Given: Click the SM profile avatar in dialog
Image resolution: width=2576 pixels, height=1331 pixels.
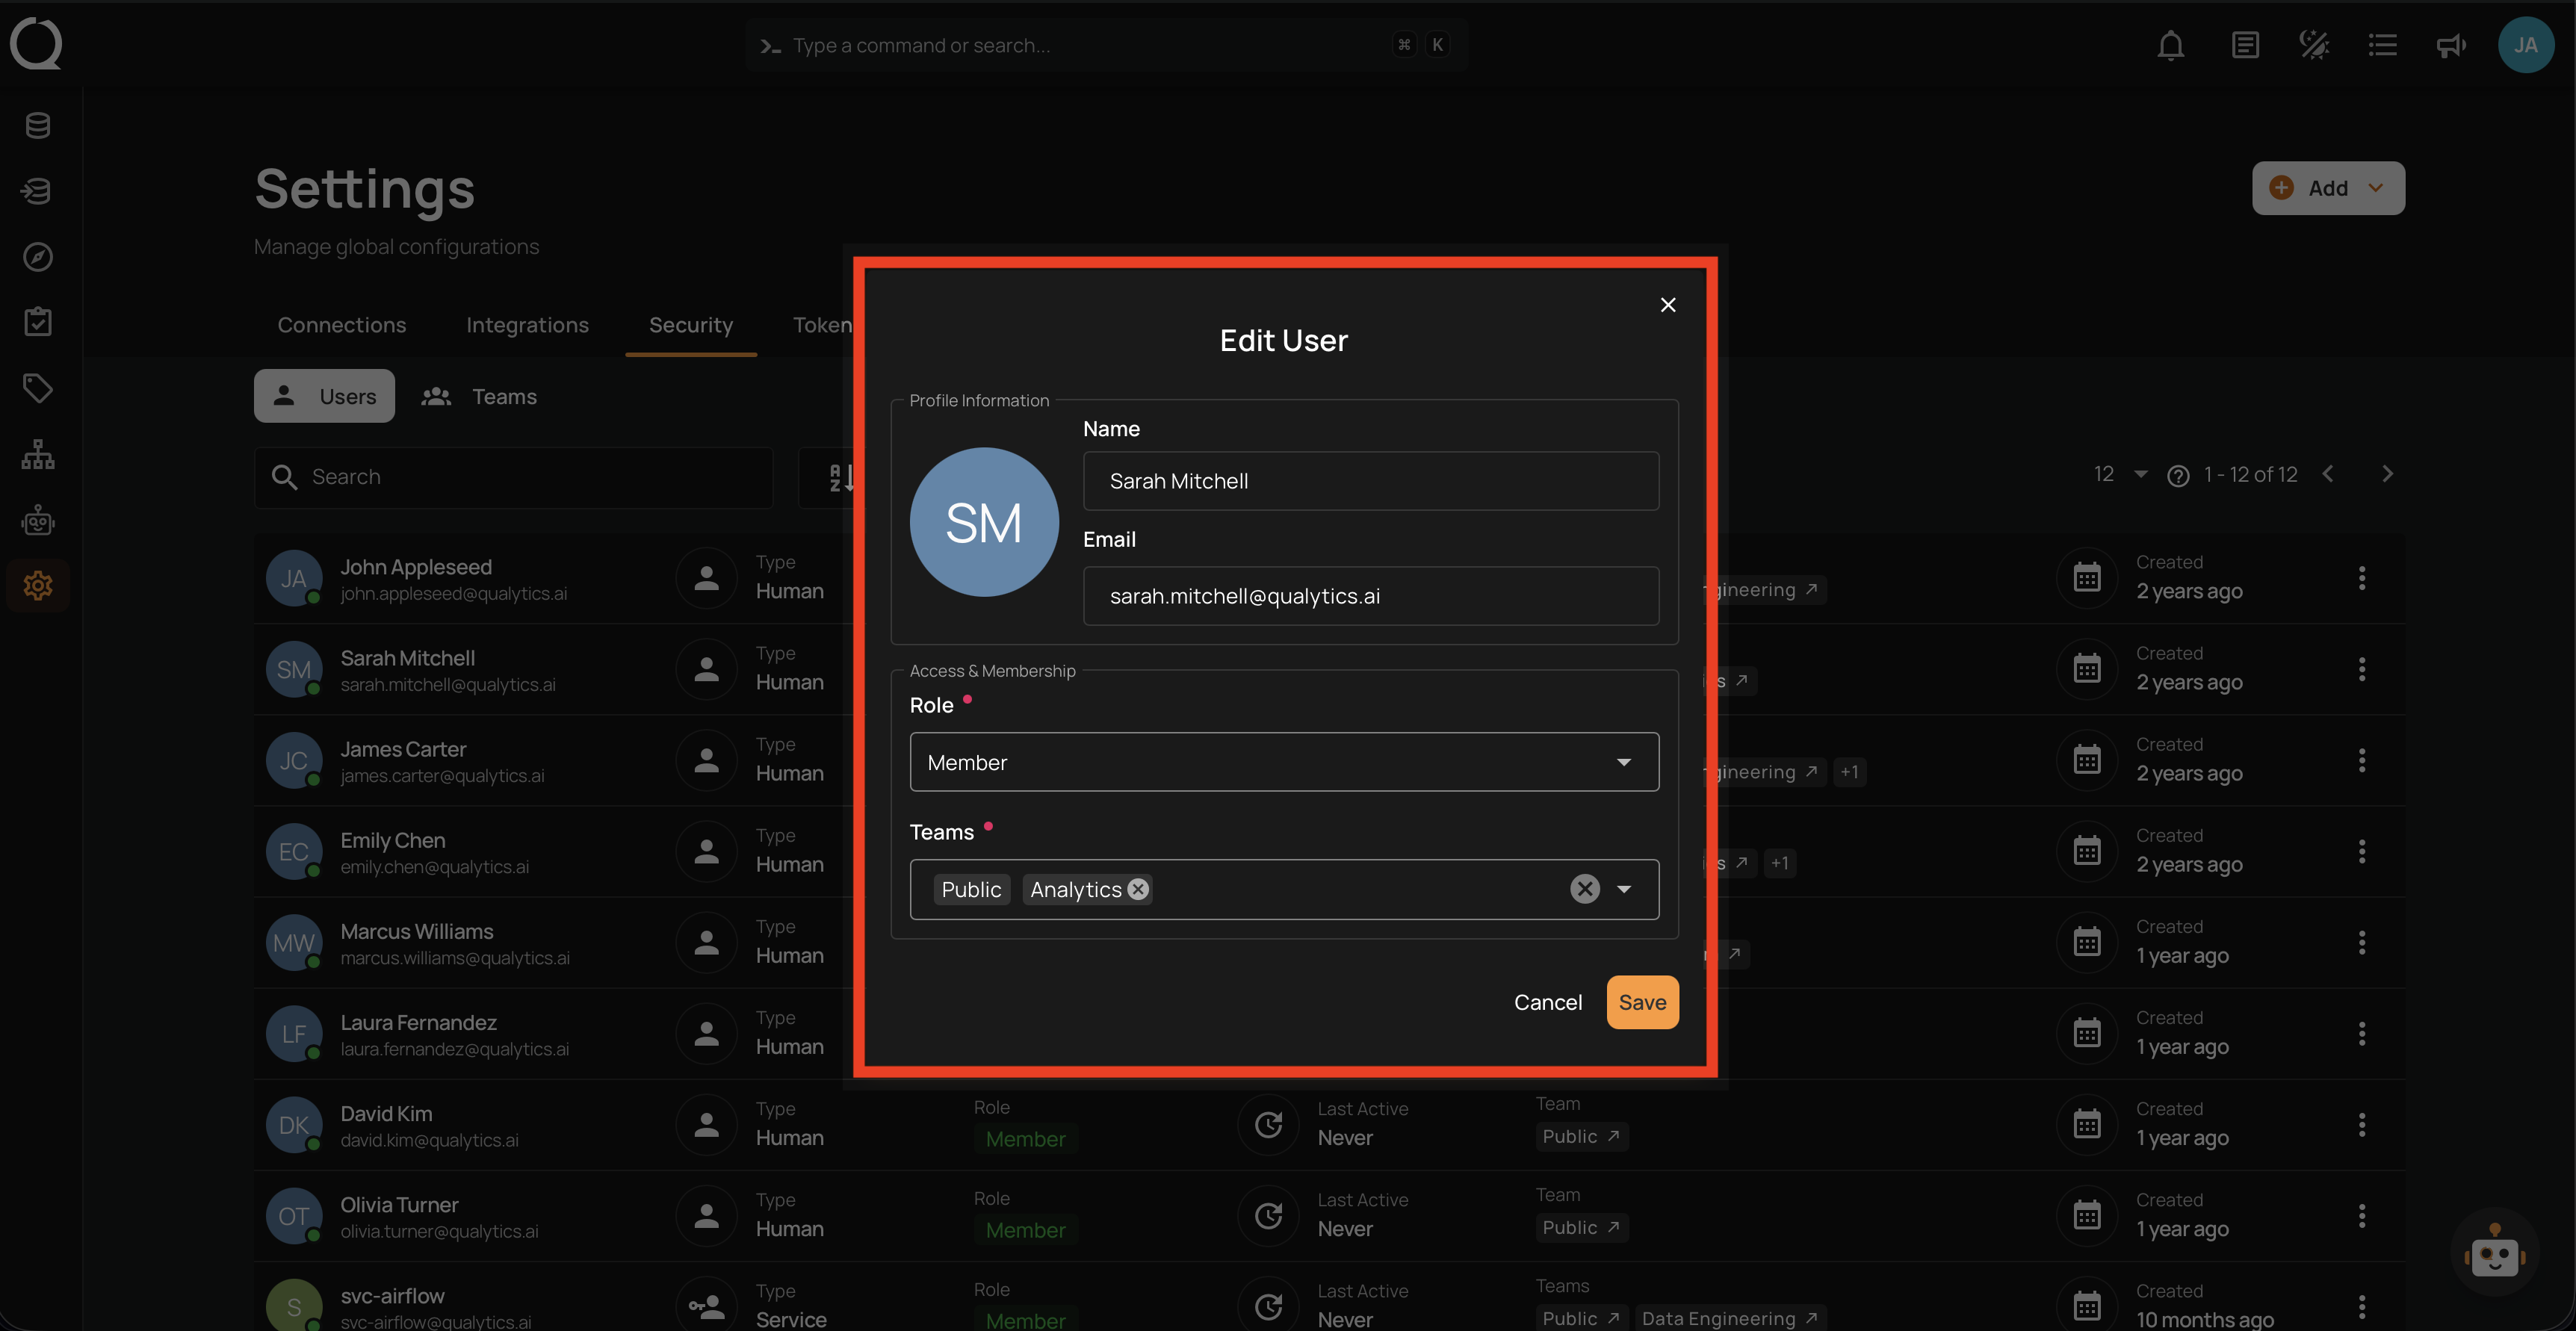Looking at the screenshot, I should coord(984,522).
